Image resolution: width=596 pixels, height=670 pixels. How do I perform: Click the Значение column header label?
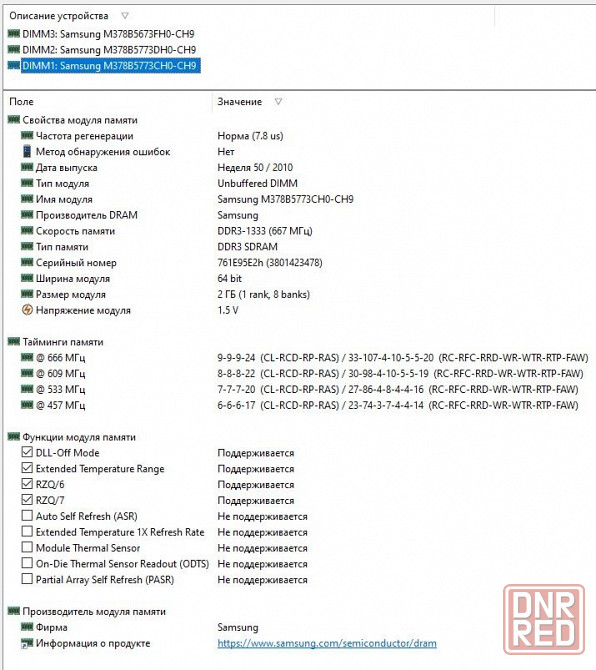point(240,102)
